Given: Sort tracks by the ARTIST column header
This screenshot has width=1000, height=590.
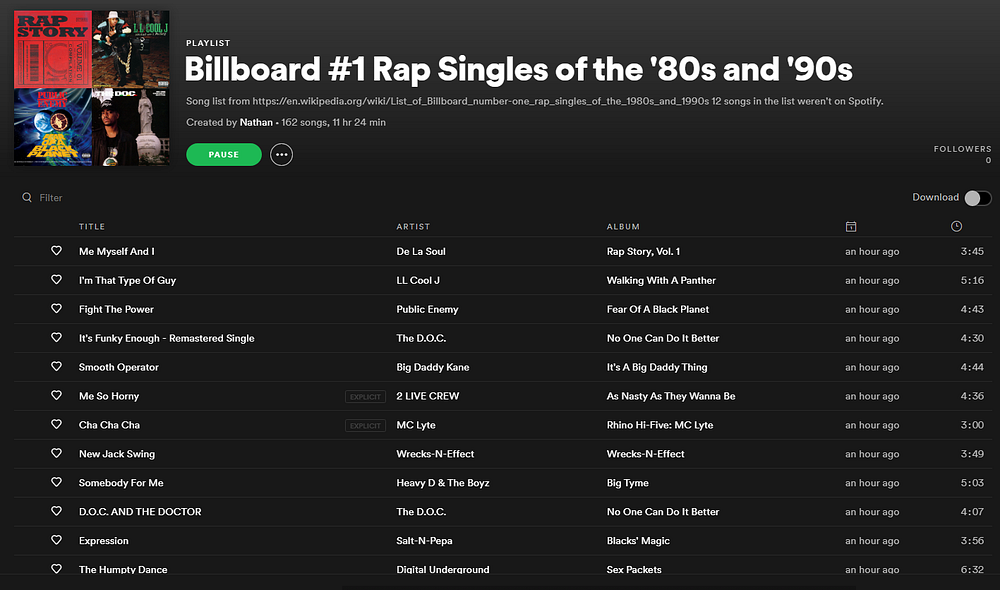Looking at the screenshot, I should 413,227.
